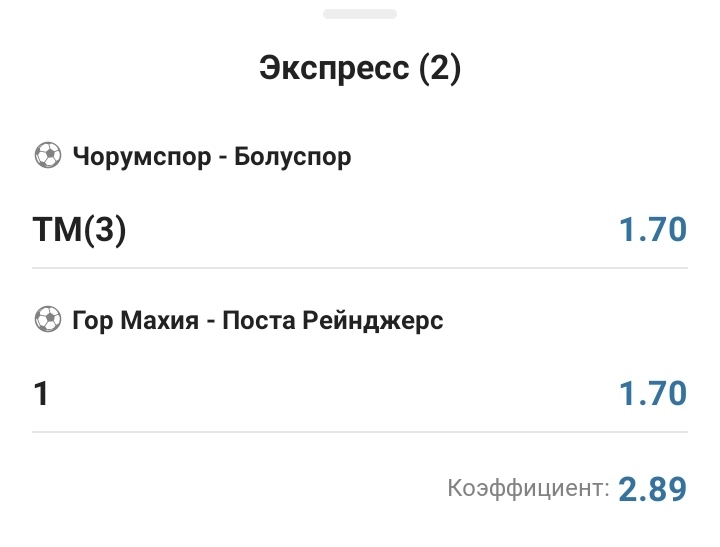Open the Болуспор team name
The height and width of the screenshot is (547, 720).
click(292, 157)
